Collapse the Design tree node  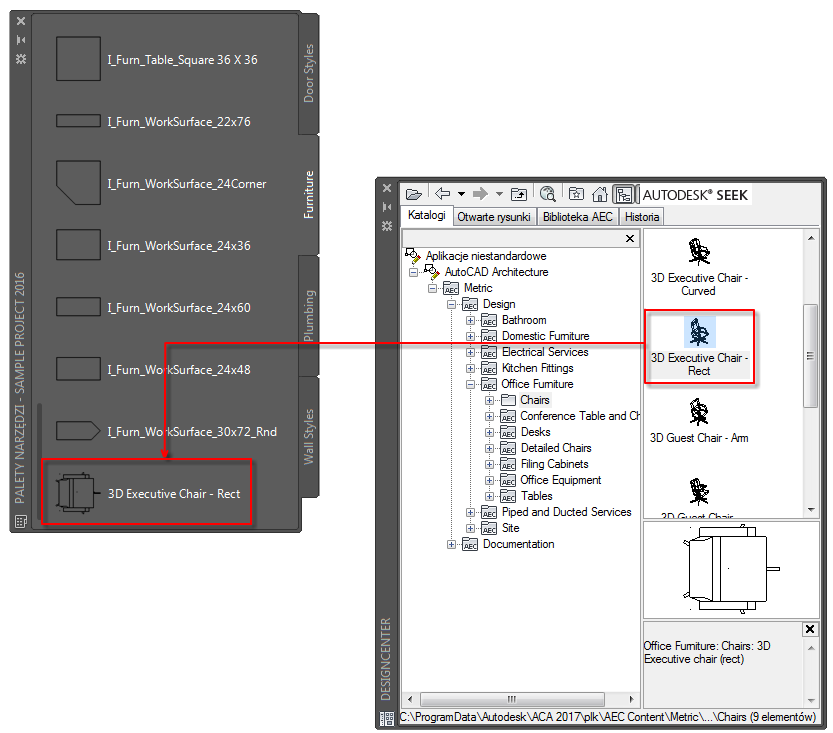point(451,304)
